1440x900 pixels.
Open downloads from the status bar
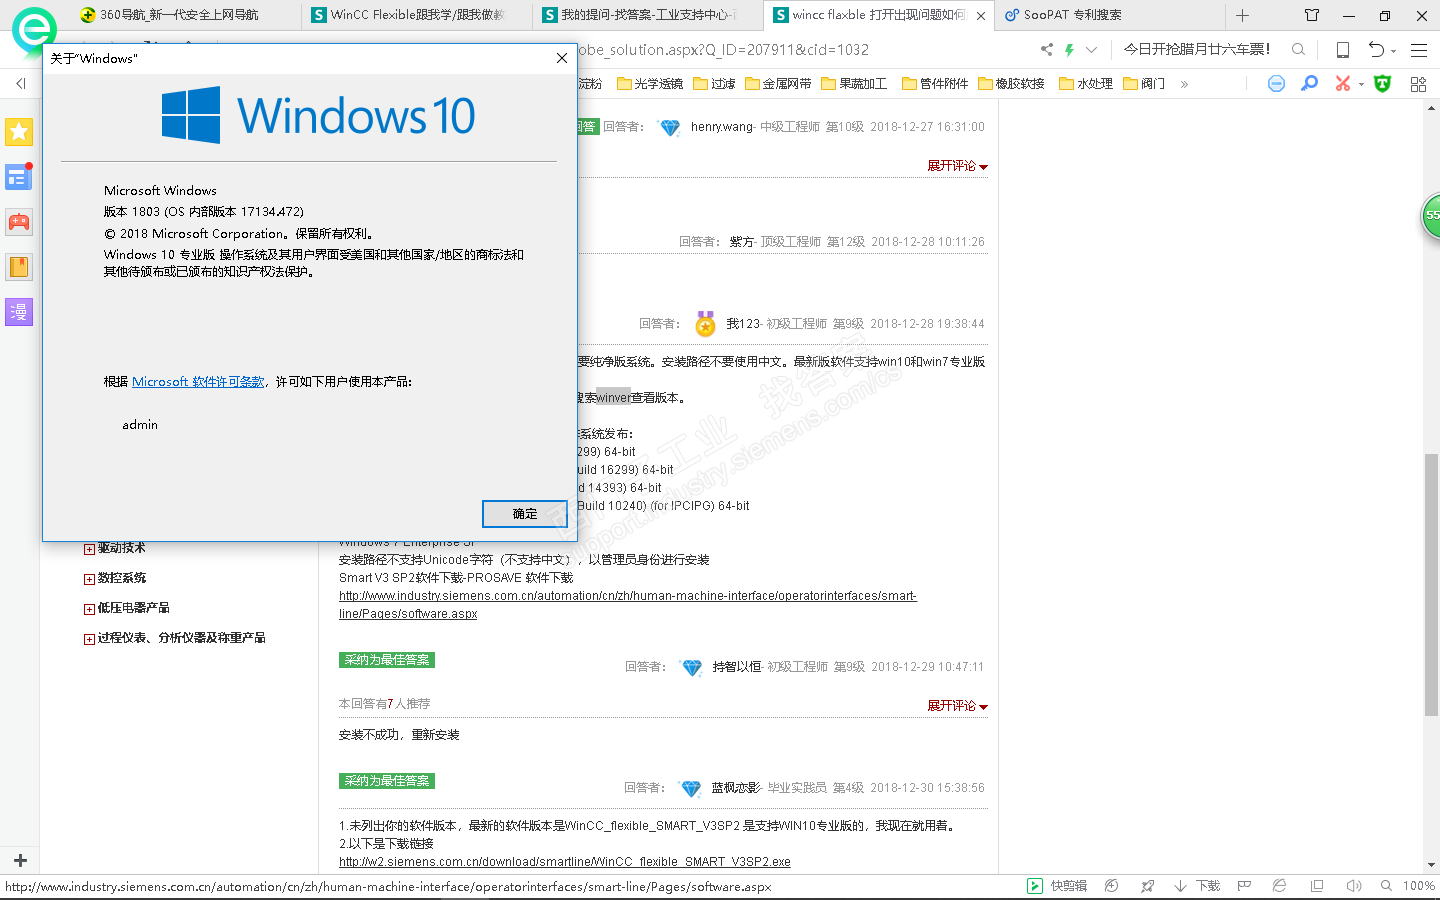tap(1197, 886)
